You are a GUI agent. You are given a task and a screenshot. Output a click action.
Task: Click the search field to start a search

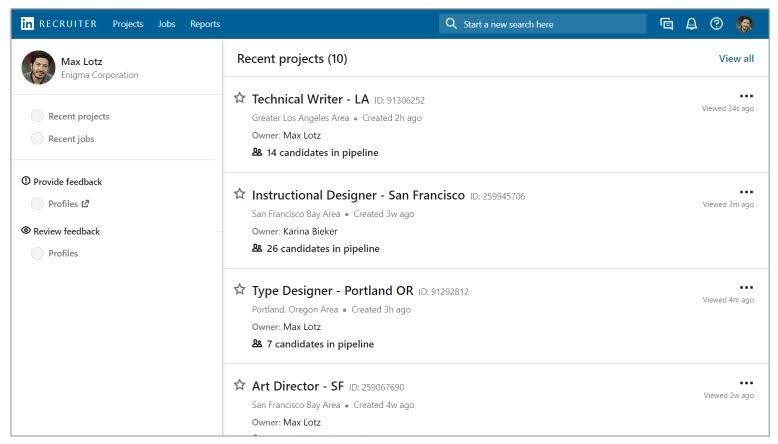point(543,24)
